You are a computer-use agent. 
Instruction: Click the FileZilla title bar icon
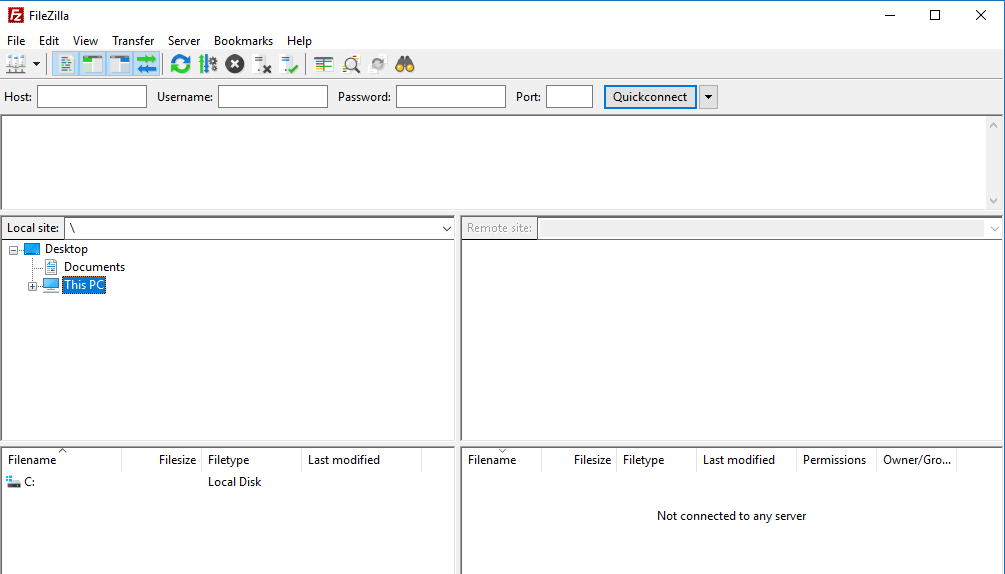(x=15, y=15)
